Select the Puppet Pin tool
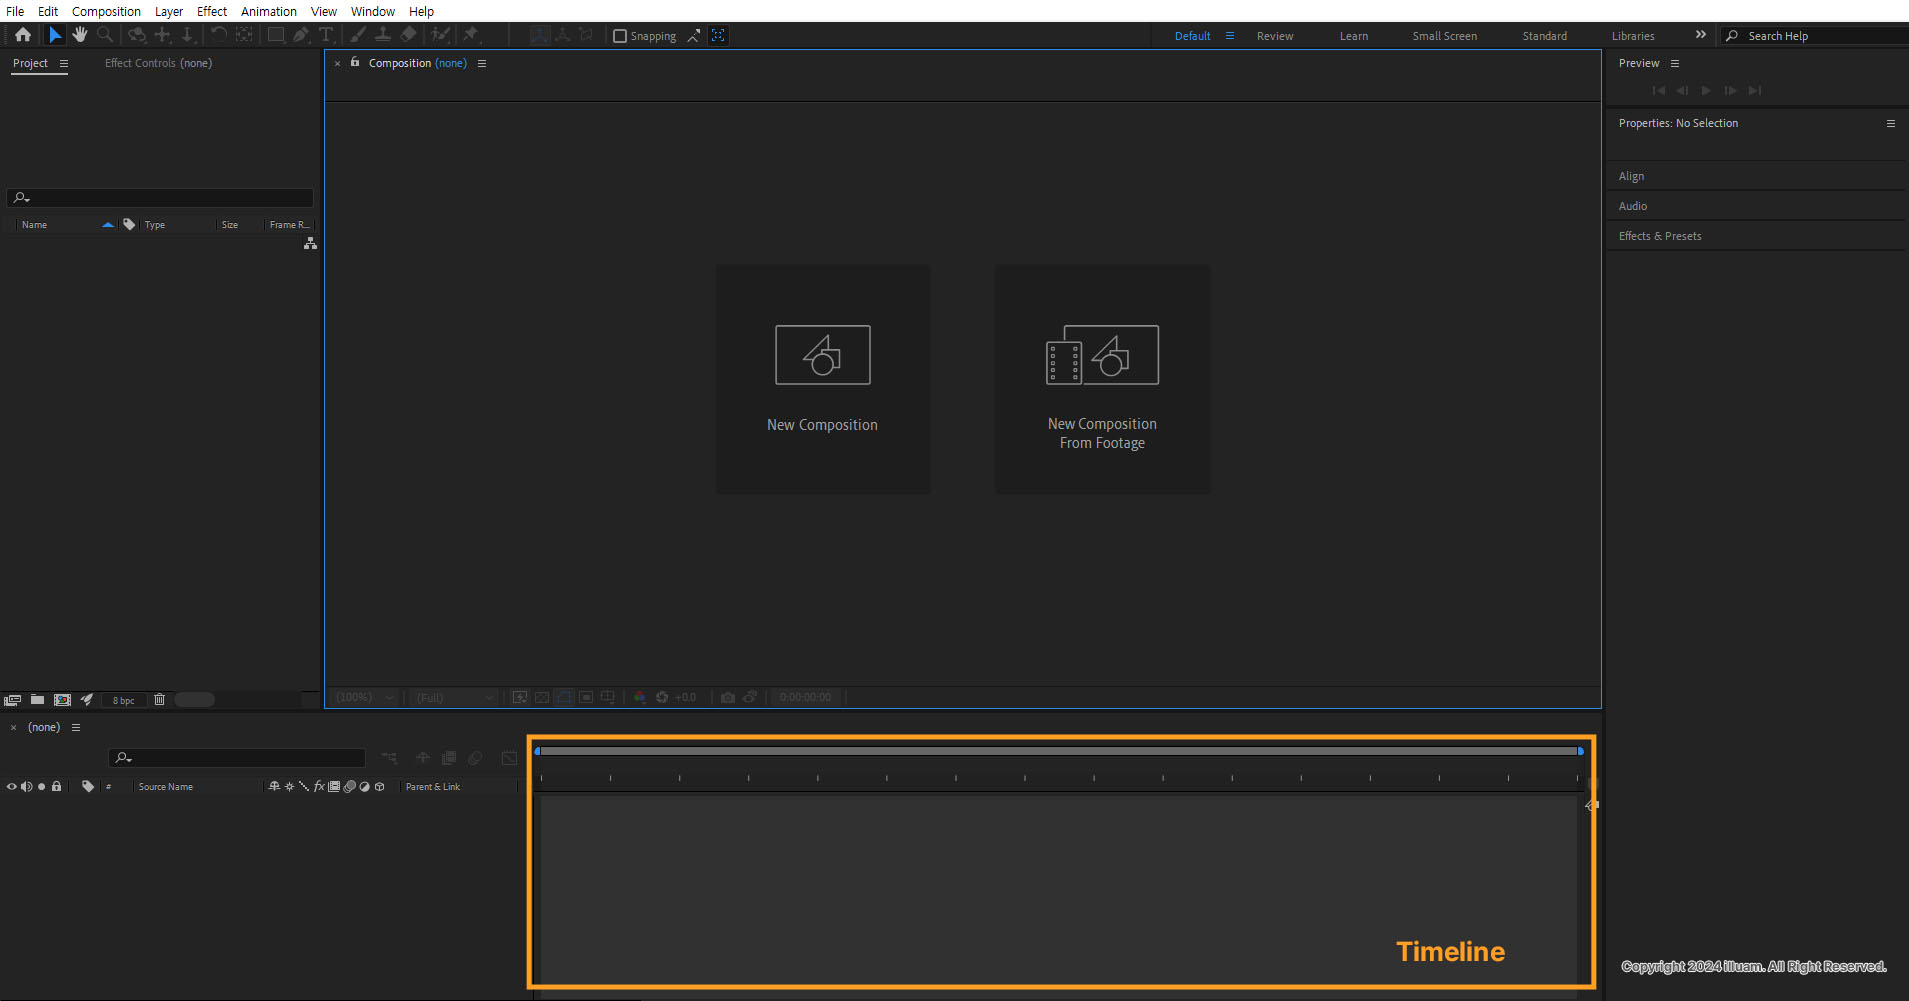Image resolution: width=1909 pixels, height=1001 pixels. [x=471, y=35]
